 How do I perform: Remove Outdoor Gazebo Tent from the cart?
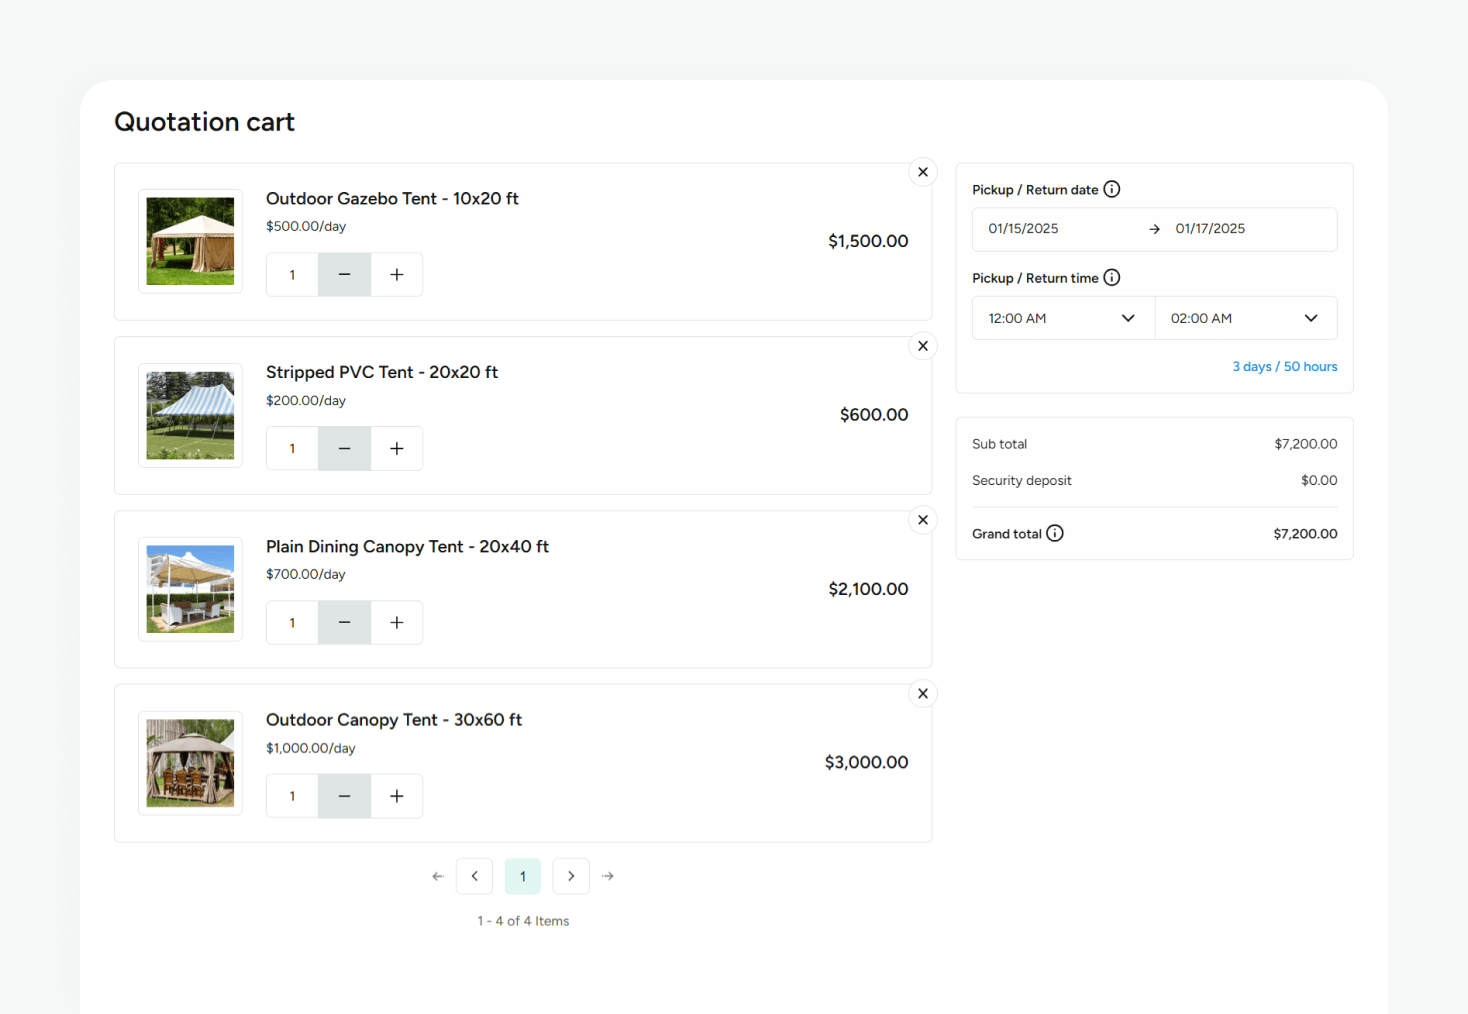[923, 172]
